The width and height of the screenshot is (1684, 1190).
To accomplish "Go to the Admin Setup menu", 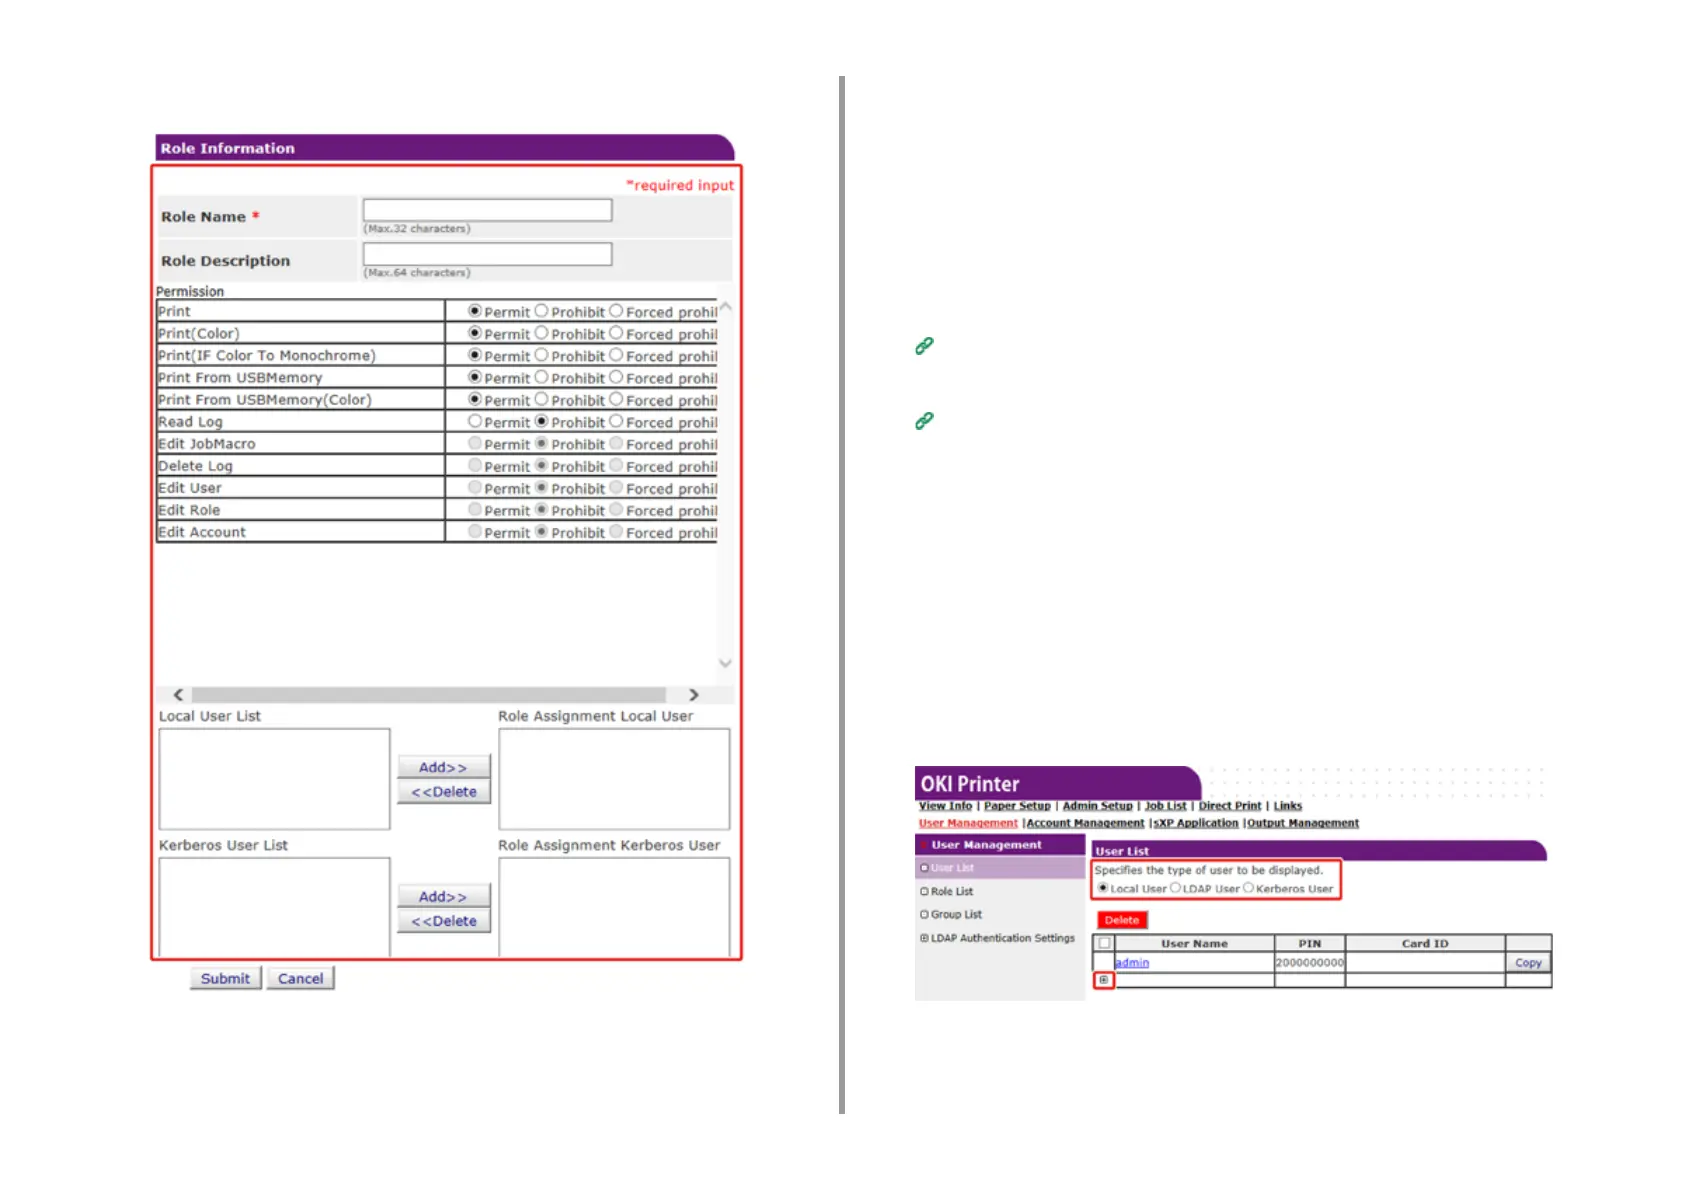I will [1097, 806].
